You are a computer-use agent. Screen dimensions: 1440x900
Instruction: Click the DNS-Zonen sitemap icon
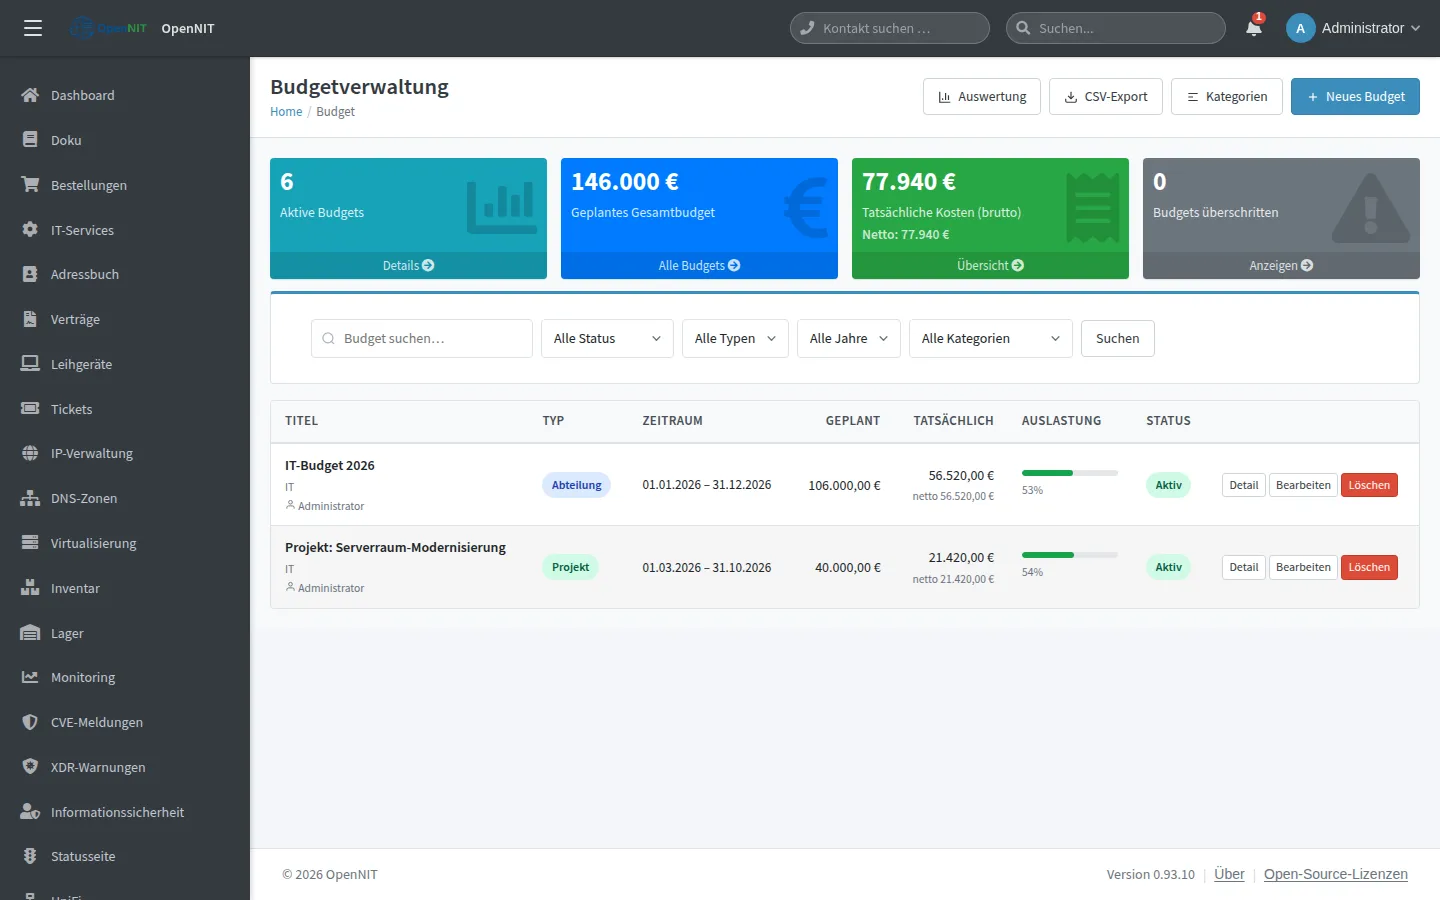point(30,498)
